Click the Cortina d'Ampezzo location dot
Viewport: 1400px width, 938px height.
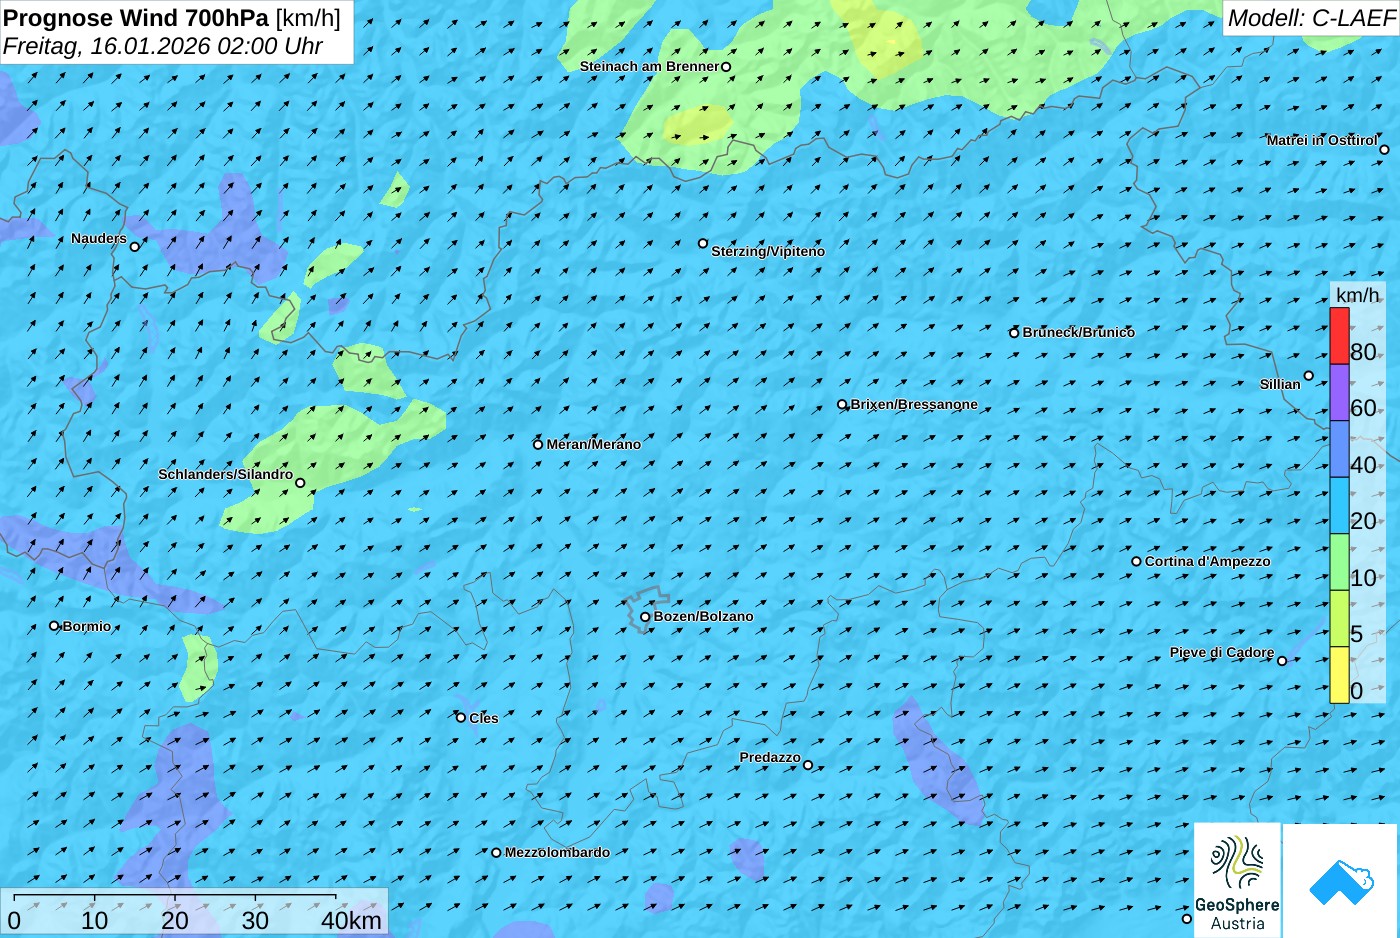click(x=1136, y=561)
